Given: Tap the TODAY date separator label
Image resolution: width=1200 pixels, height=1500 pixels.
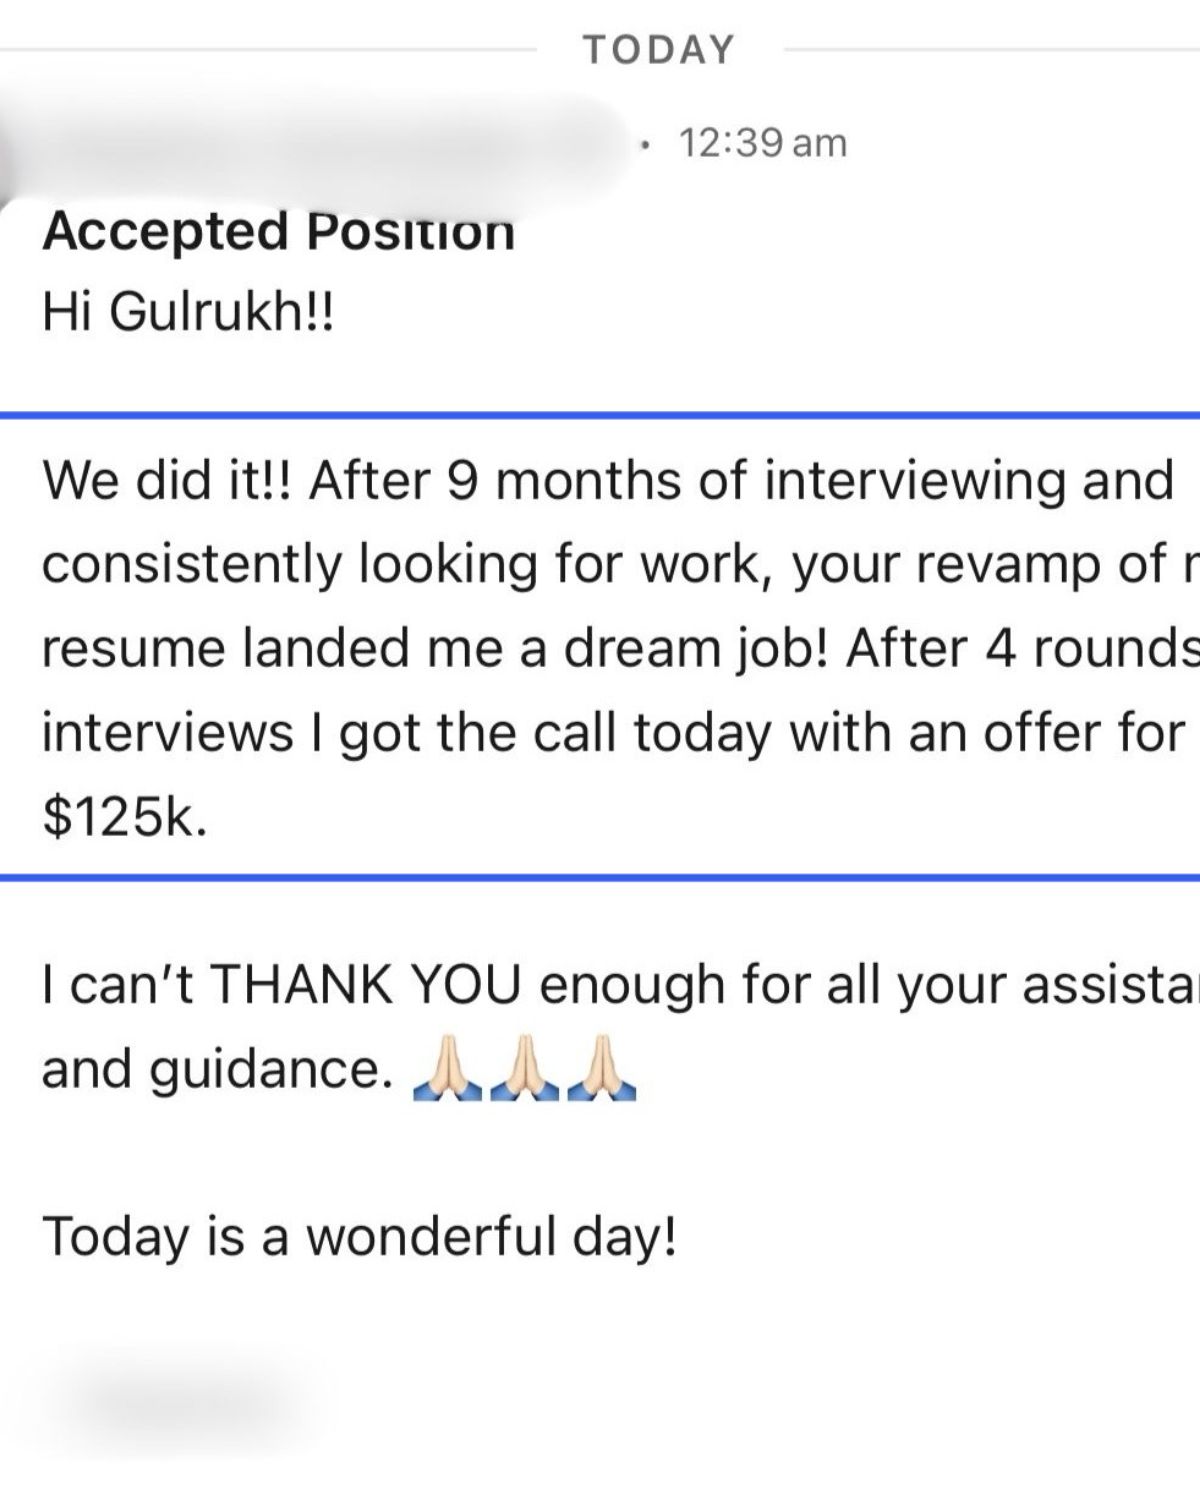Looking at the screenshot, I should coord(659,49).
